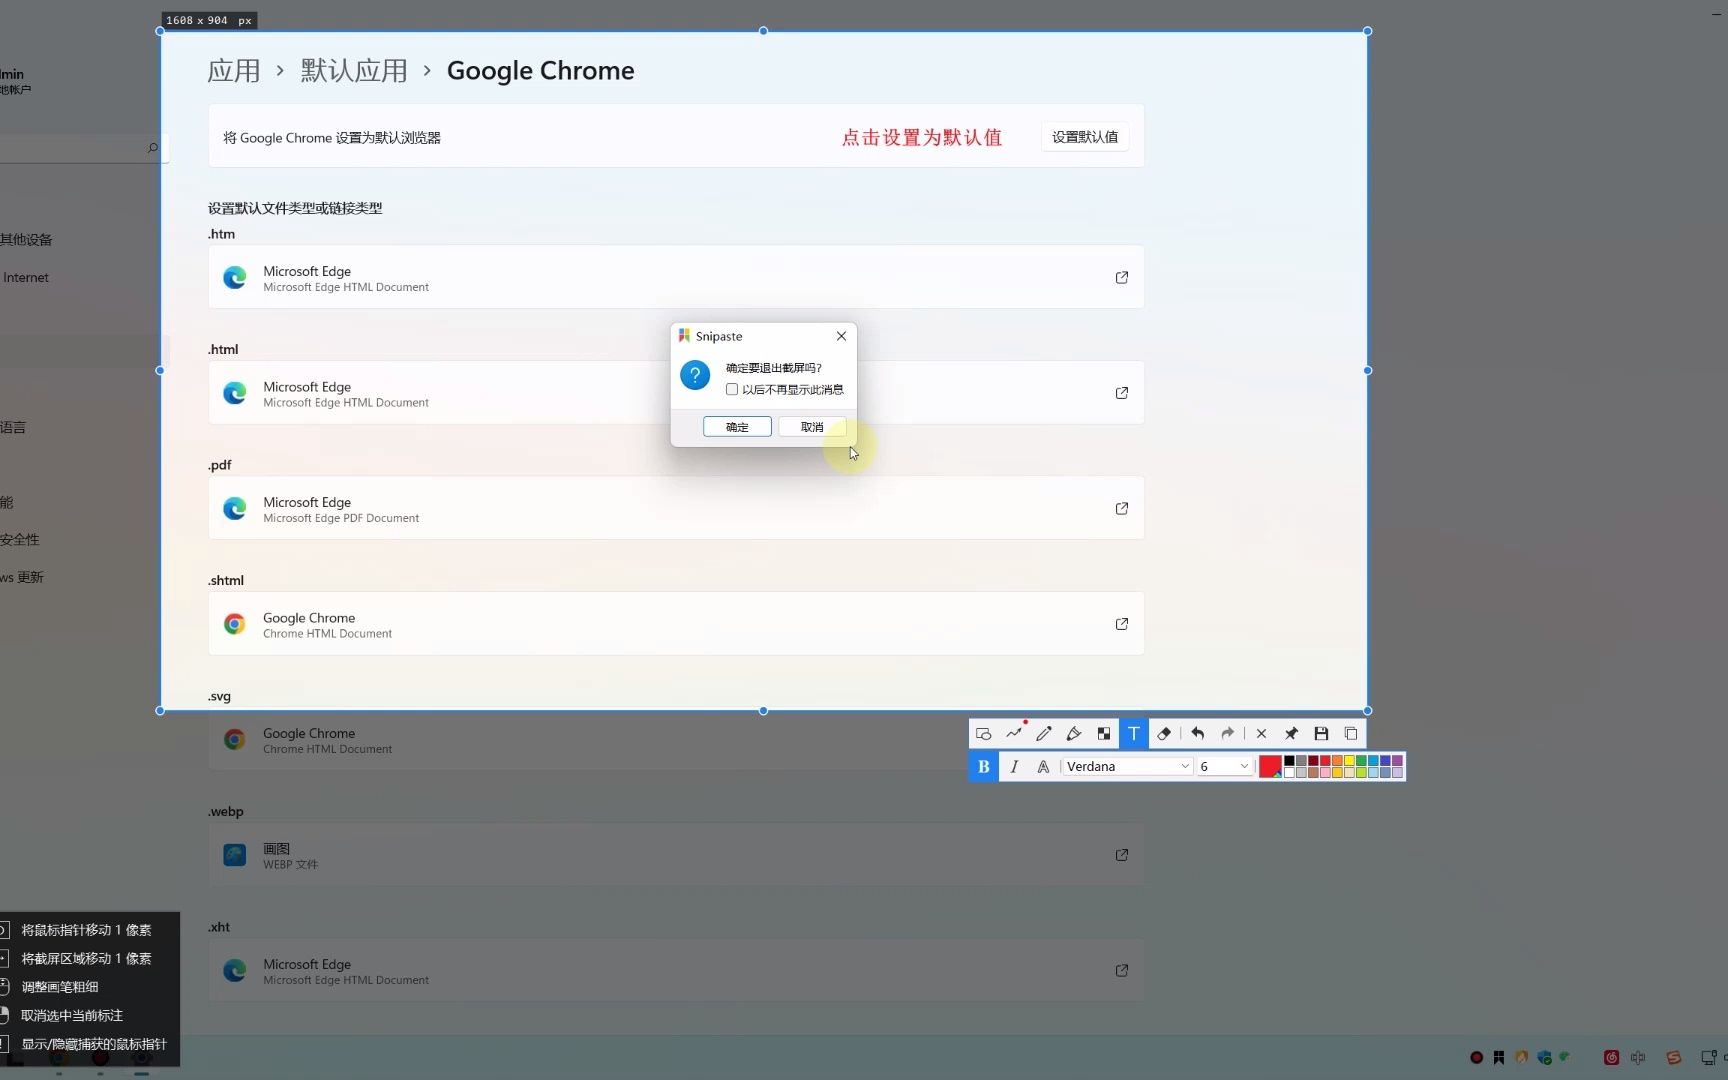The height and width of the screenshot is (1080, 1728).
Task: Click the .htm Microsoft Edge row
Action: coord(676,277)
